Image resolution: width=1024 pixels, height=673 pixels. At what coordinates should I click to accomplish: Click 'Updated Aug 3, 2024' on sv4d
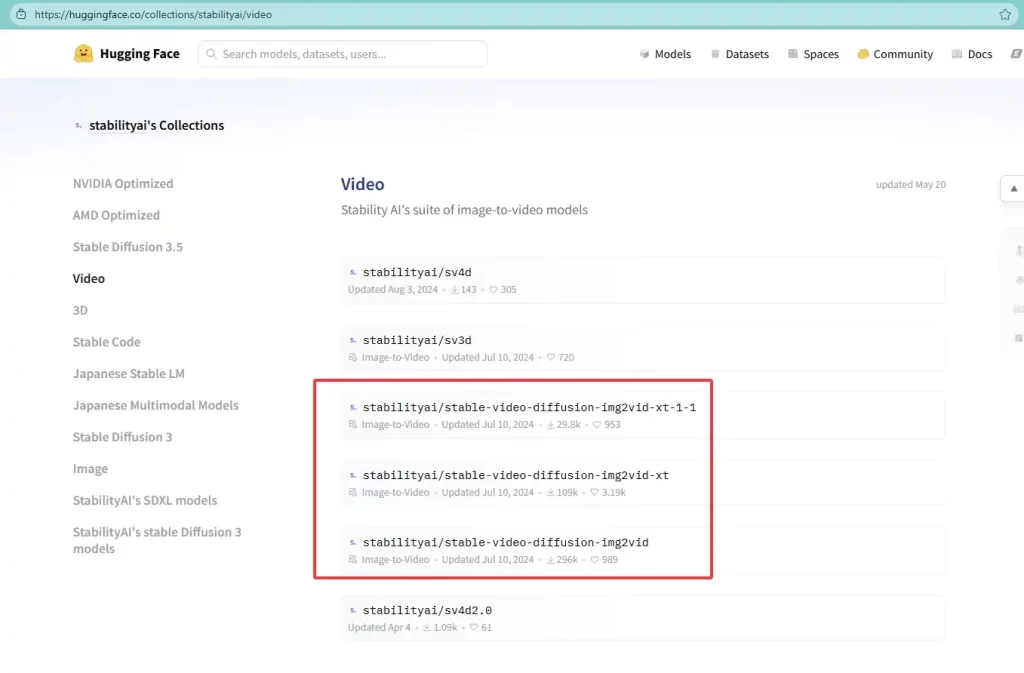pyautogui.click(x=392, y=290)
